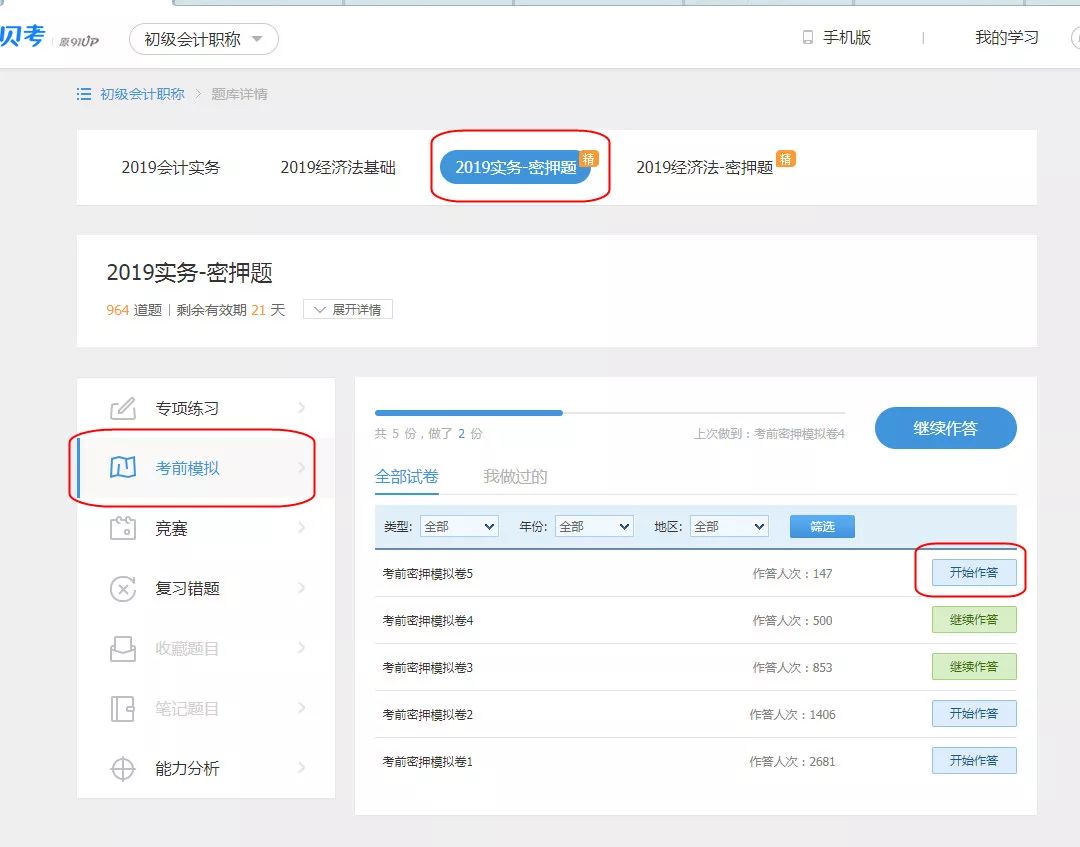This screenshot has height=847, width=1080.
Task: Click the 竞赛 calendar icon
Action: tap(123, 528)
